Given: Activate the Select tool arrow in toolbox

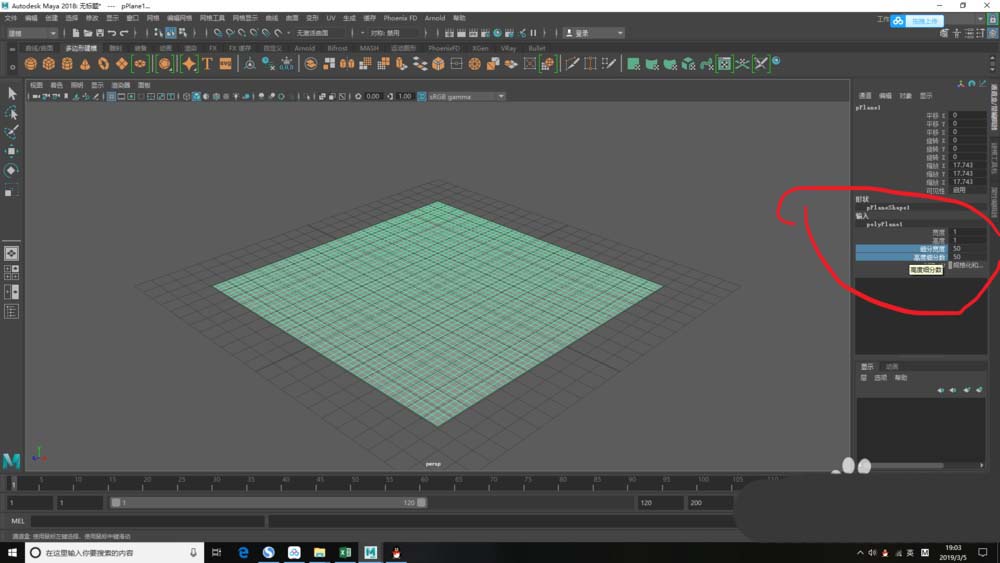Looking at the screenshot, I should click(x=12, y=93).
